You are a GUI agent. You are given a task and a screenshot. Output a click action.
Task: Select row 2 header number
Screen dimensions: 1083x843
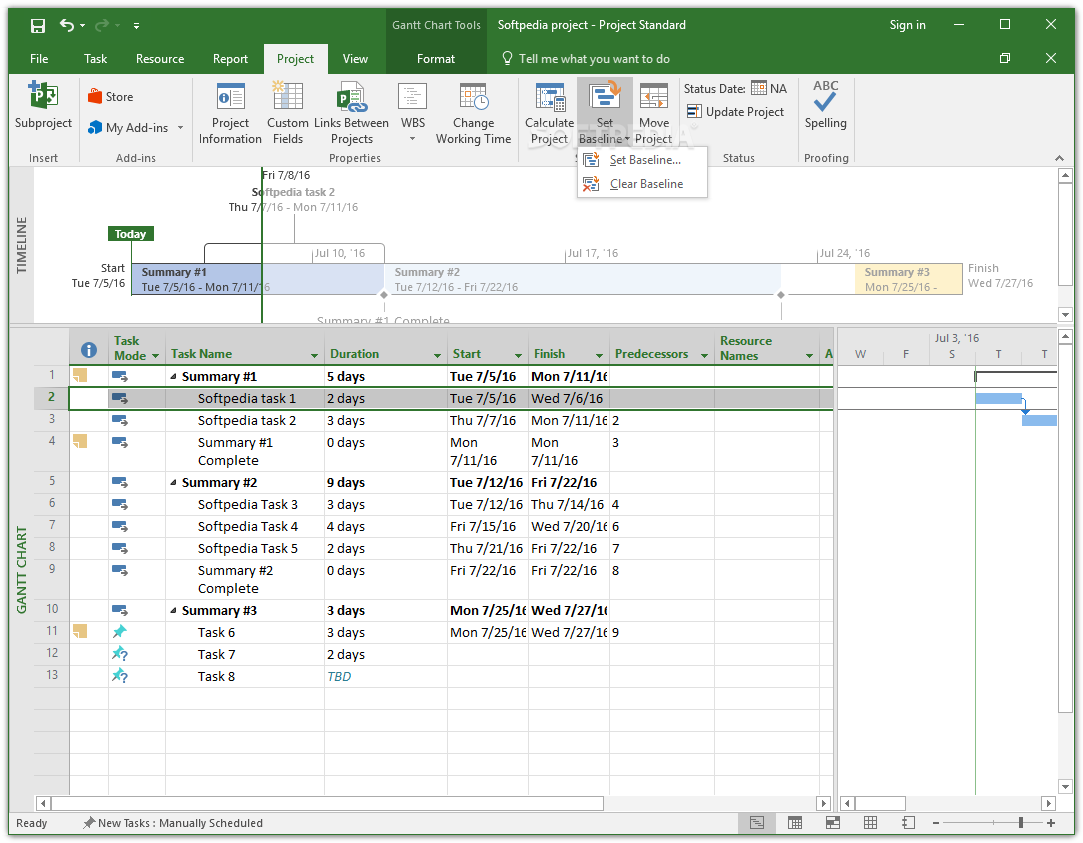(x=52, y=398)
